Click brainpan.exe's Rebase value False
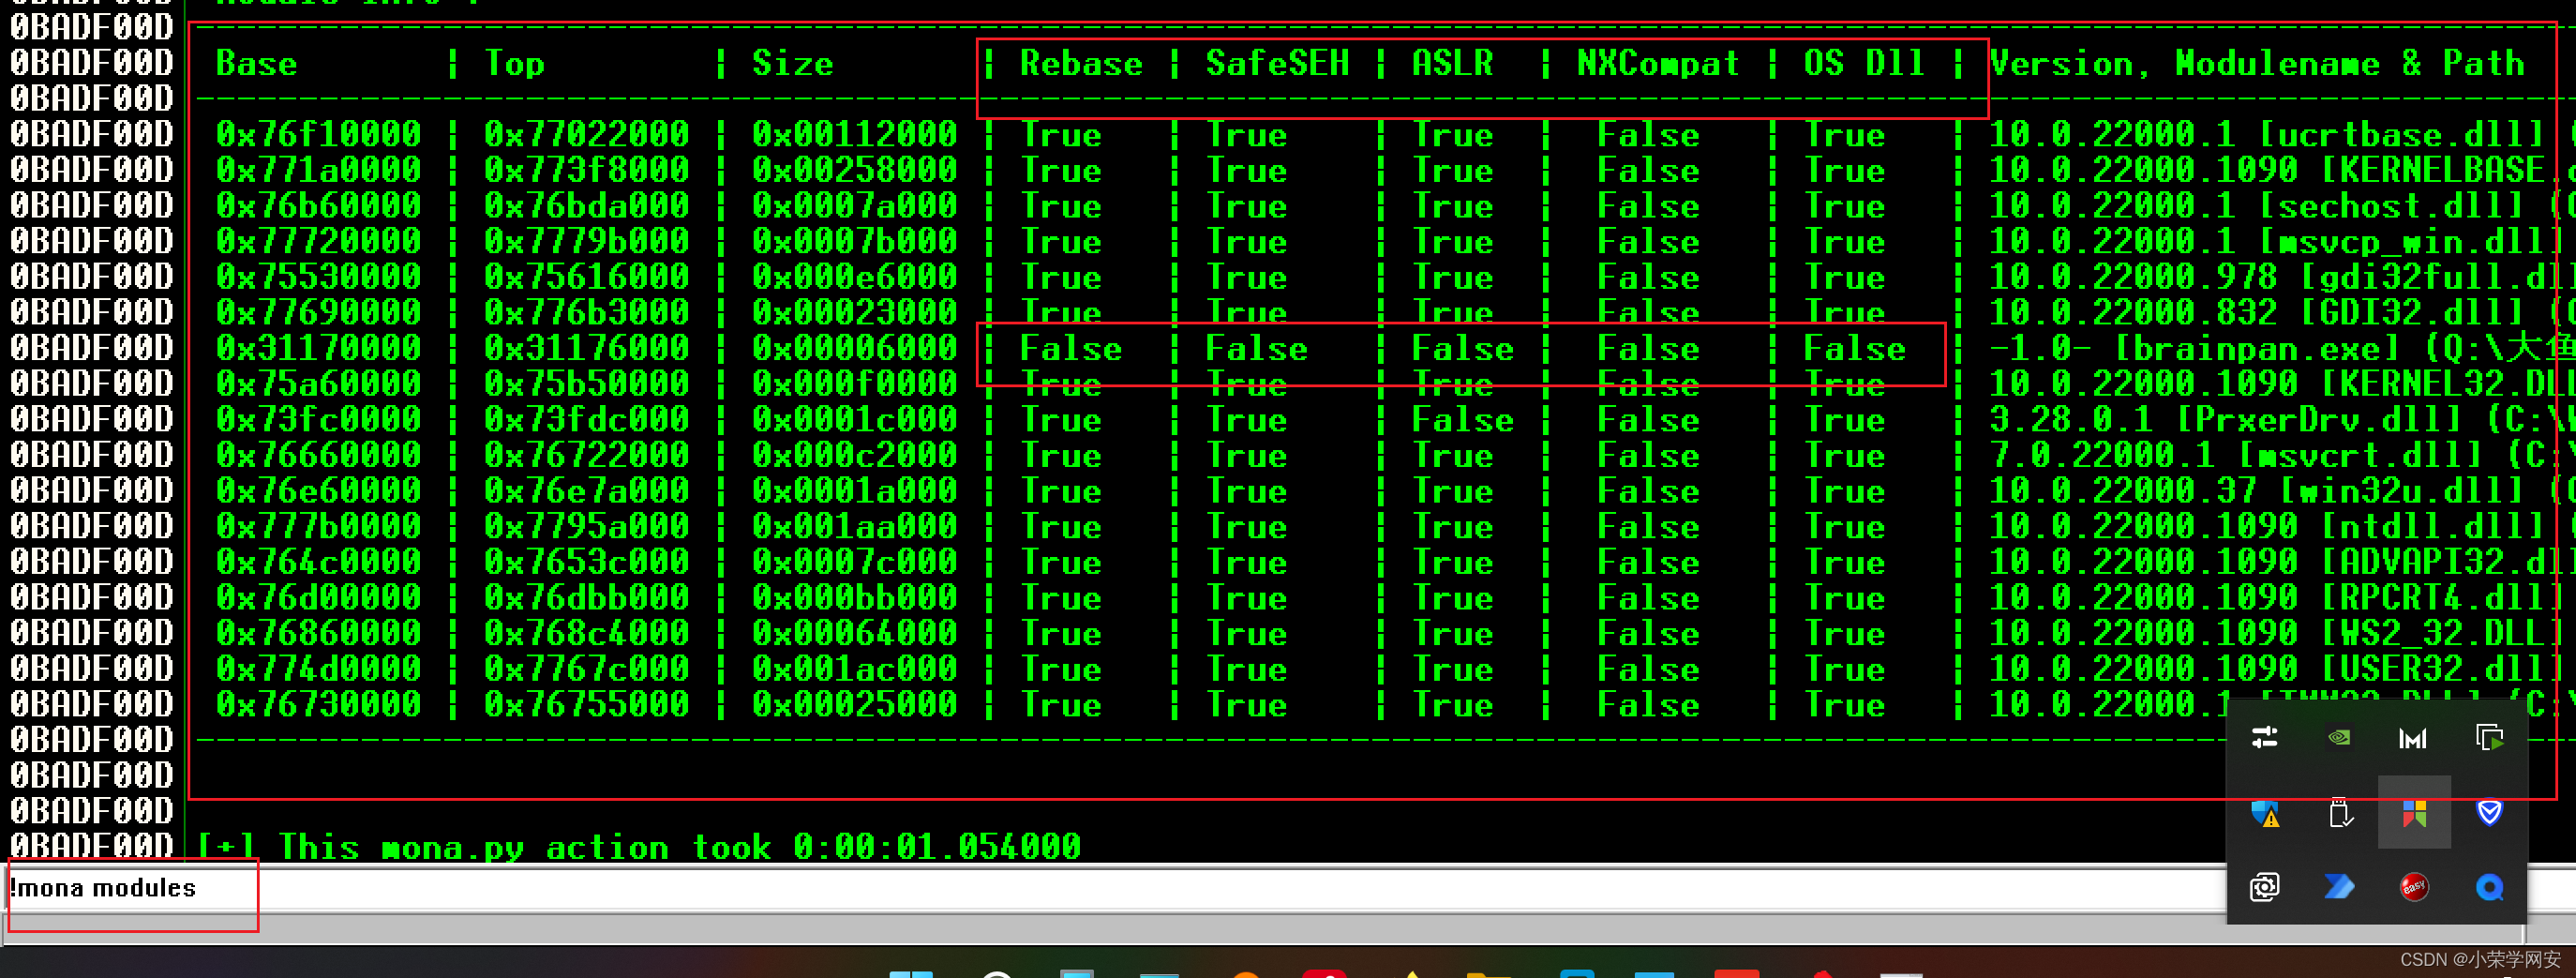2576x978 pixels. pos(1070,348)
